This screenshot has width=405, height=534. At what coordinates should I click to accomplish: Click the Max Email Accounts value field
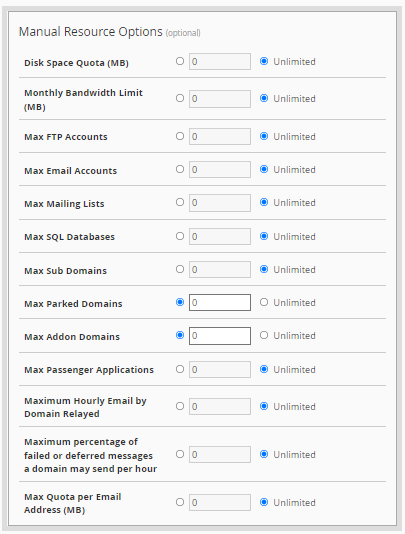220,170
